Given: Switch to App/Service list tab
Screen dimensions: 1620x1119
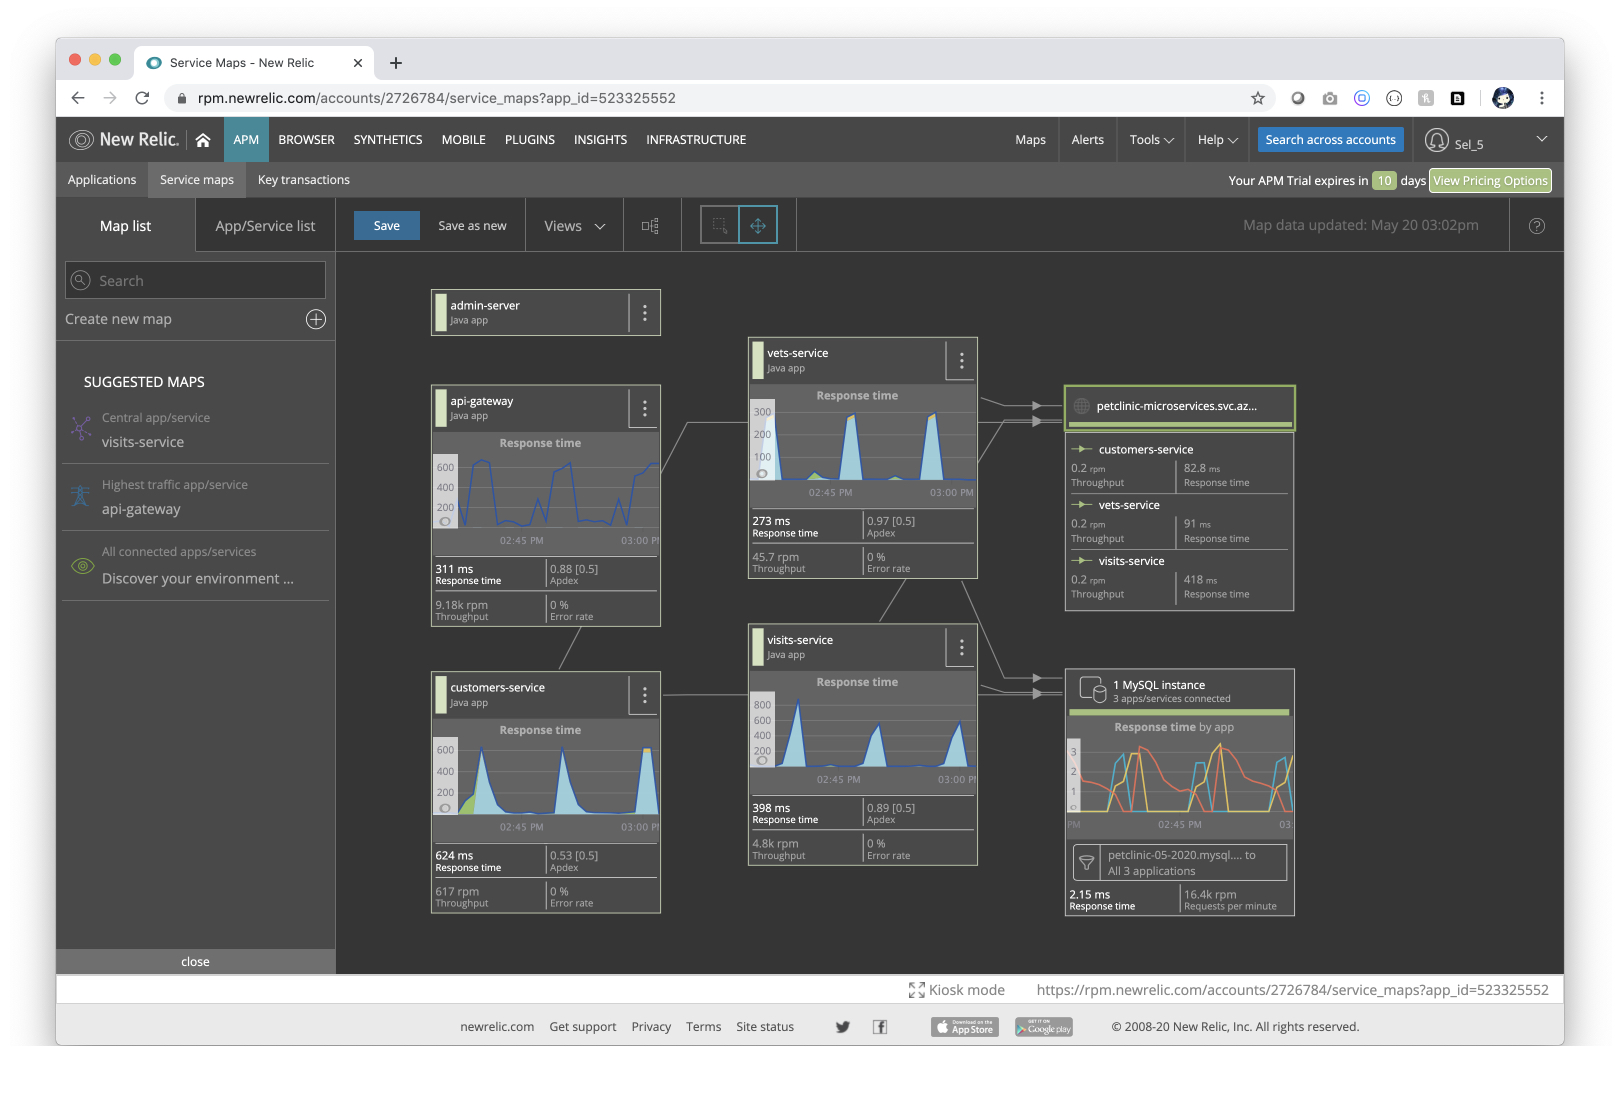Looking at the screenshot, I should pos(265,226).
